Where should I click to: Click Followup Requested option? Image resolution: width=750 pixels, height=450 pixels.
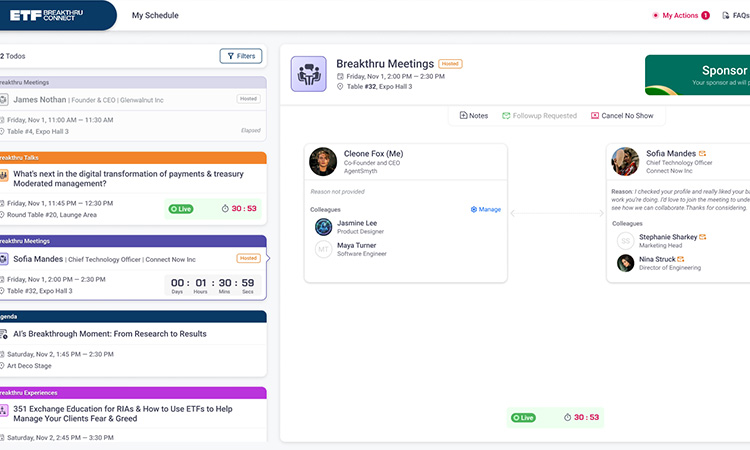tap(539, 116)
